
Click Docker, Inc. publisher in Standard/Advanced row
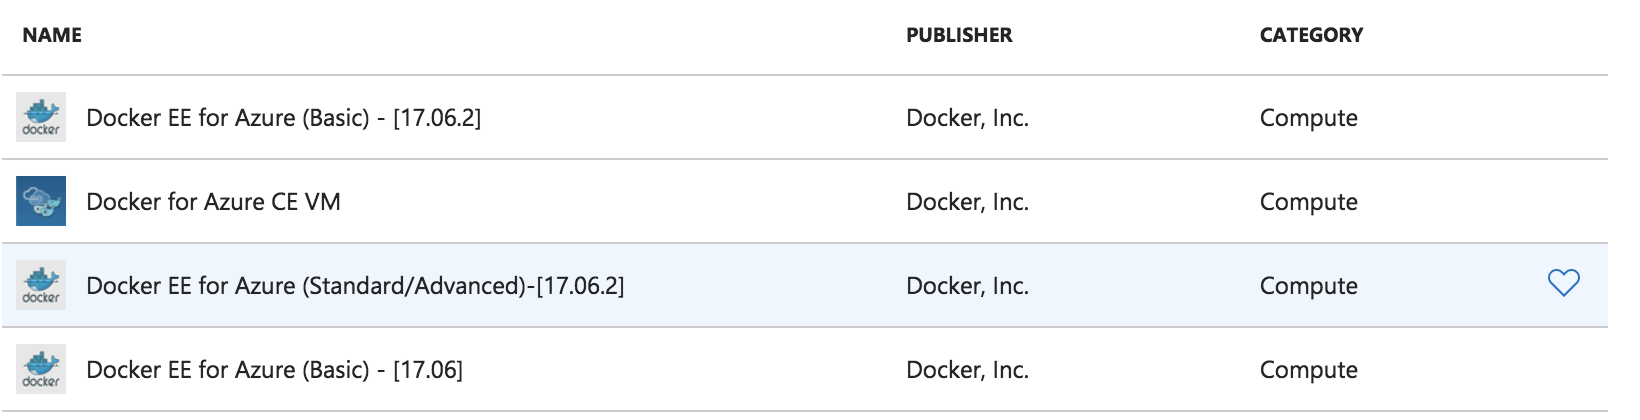point(967,286)
